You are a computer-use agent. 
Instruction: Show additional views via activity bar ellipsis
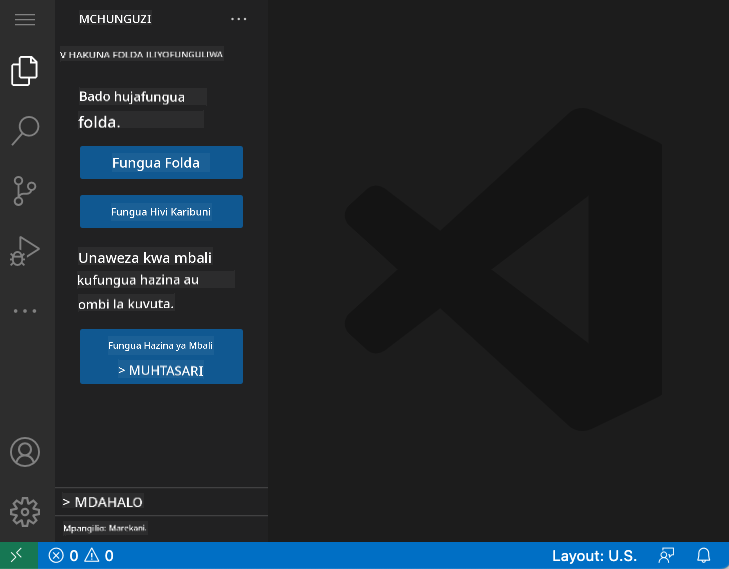tap(25, 311)
